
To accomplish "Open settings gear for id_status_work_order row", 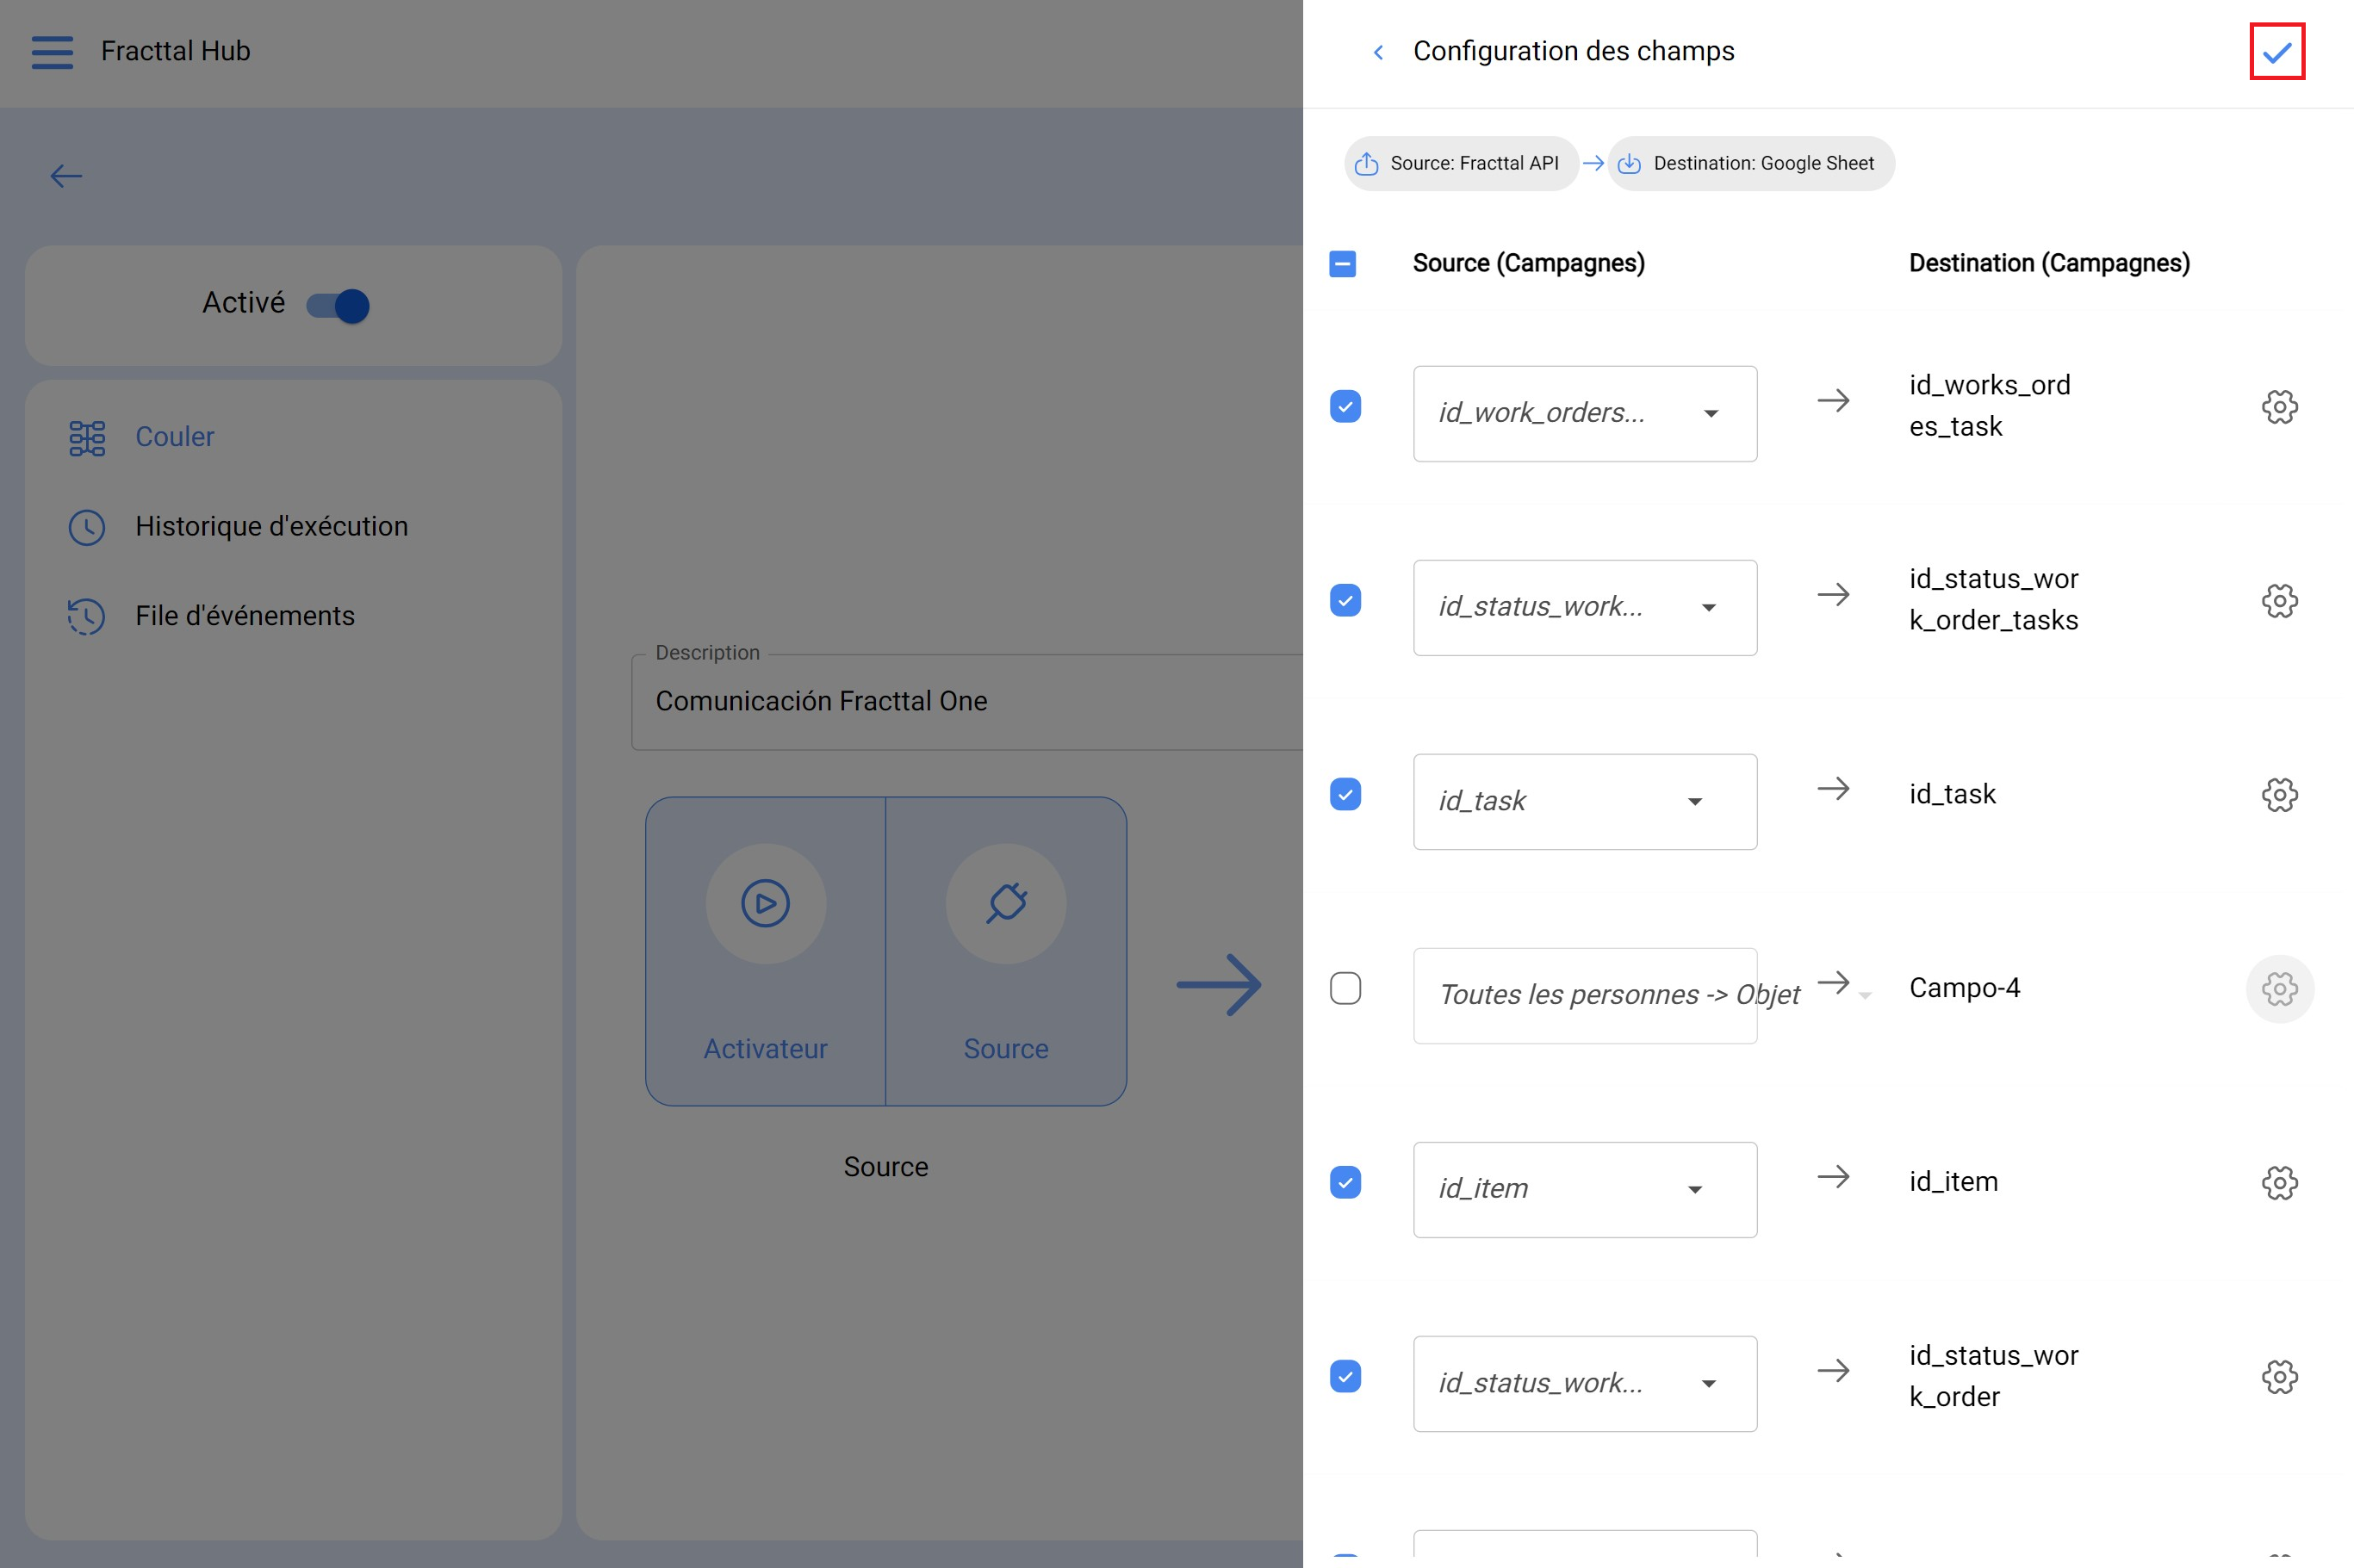I will pyautogui.click(x=2279, y=1376).
